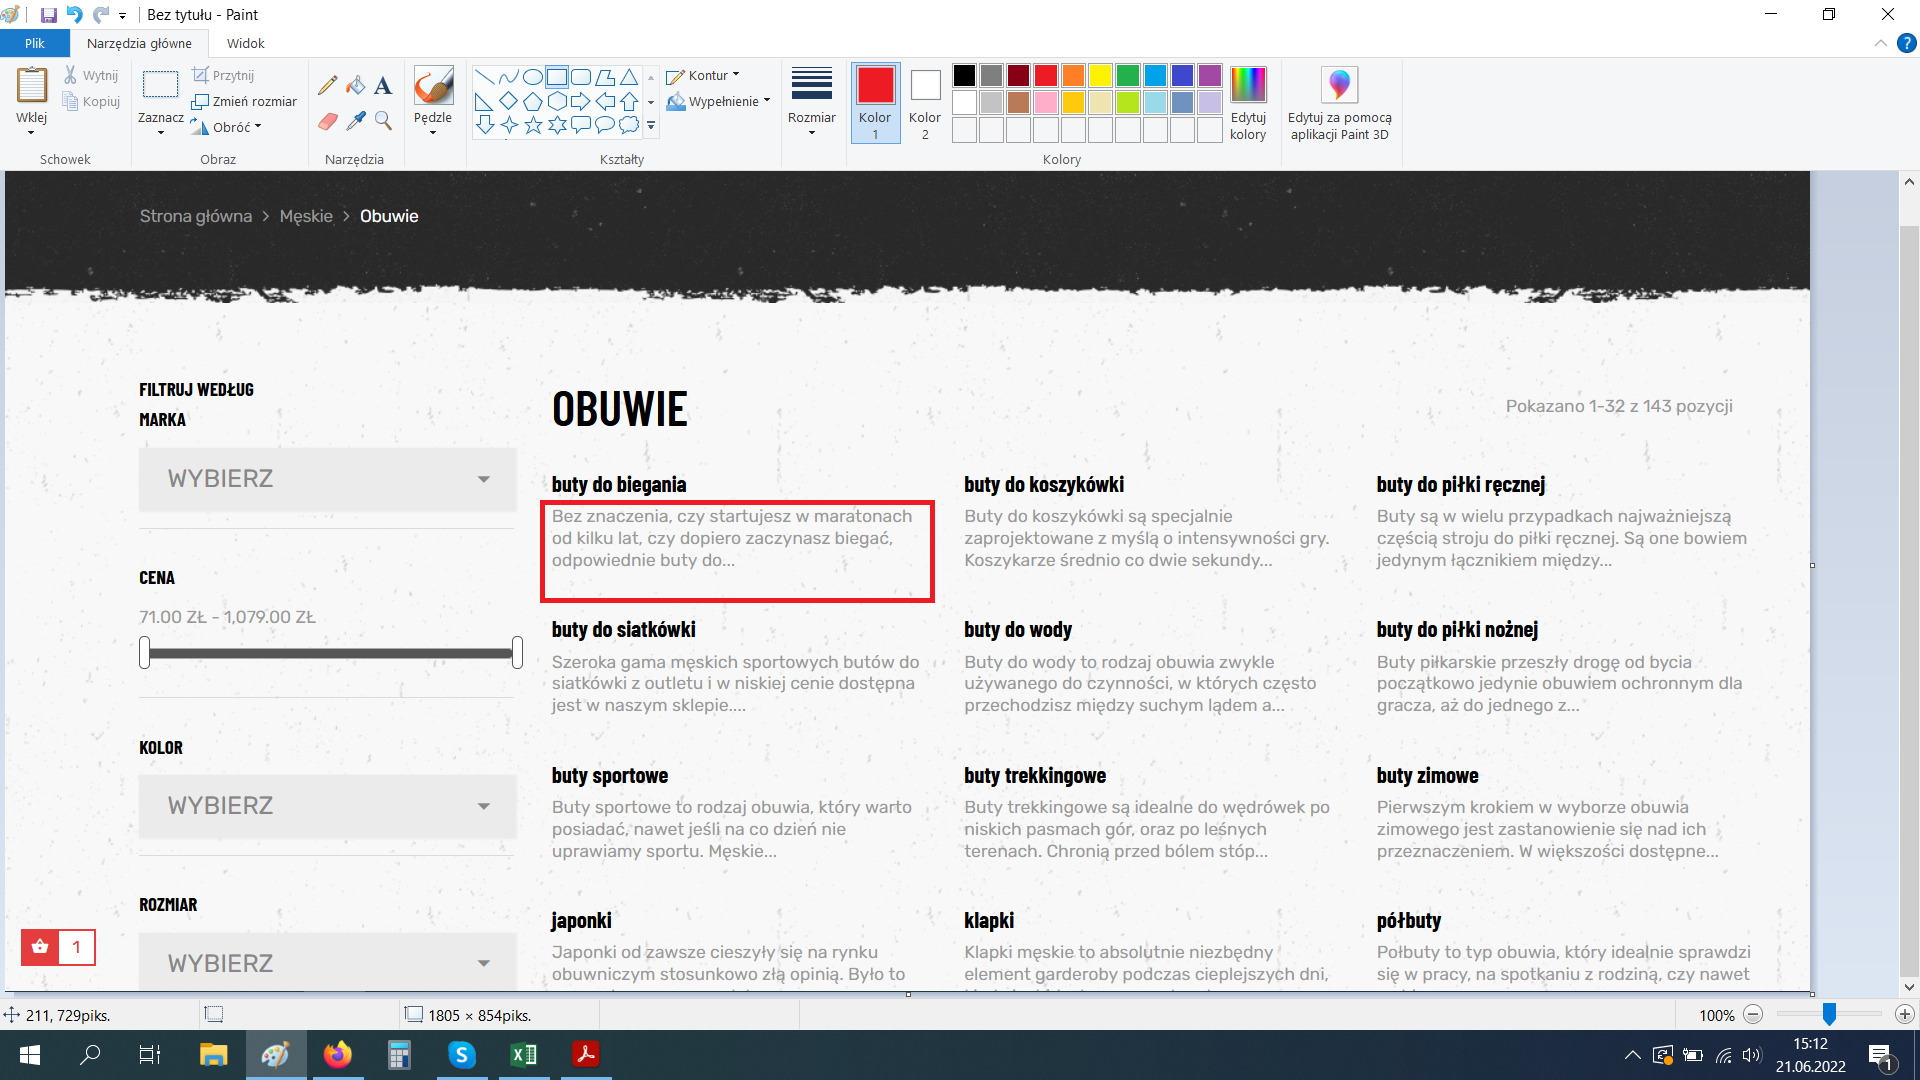This screenshot has height=1080, width=1920.
Task: Open the Rozmiar line size dropdown
Action: (811, 102)
